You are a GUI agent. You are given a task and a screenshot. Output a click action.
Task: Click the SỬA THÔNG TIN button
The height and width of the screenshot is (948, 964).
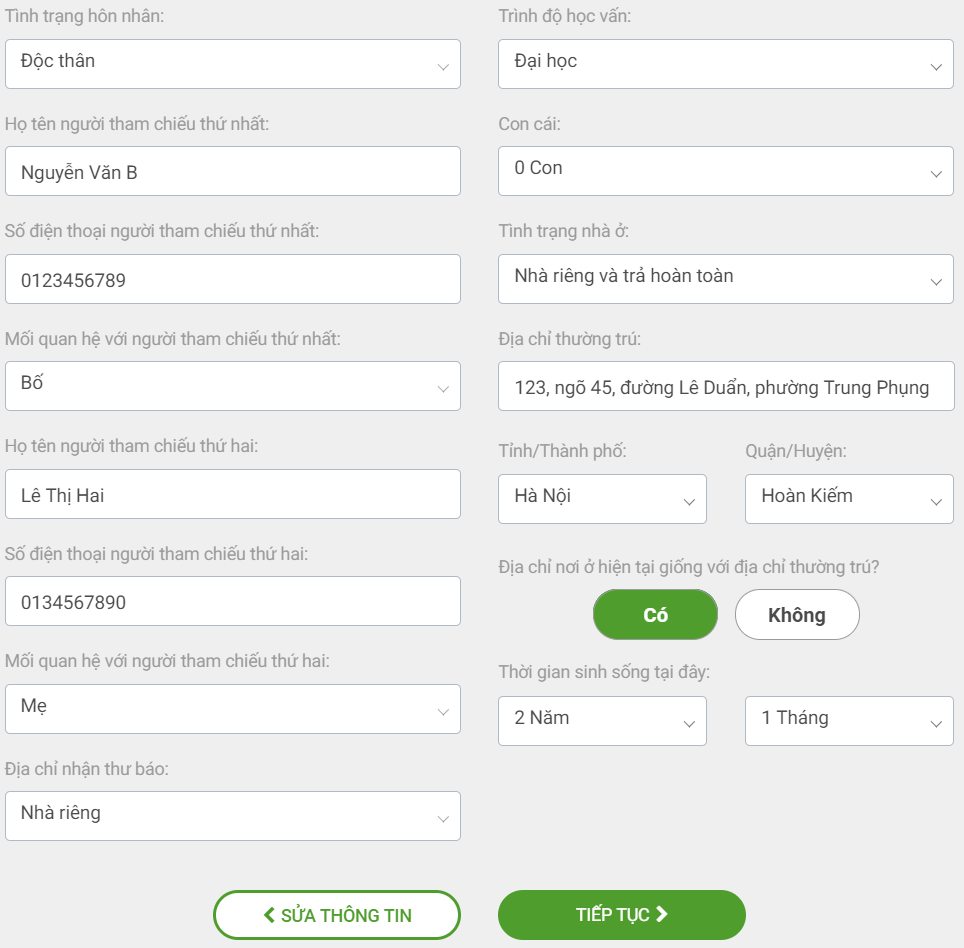[x=337, y=915]
